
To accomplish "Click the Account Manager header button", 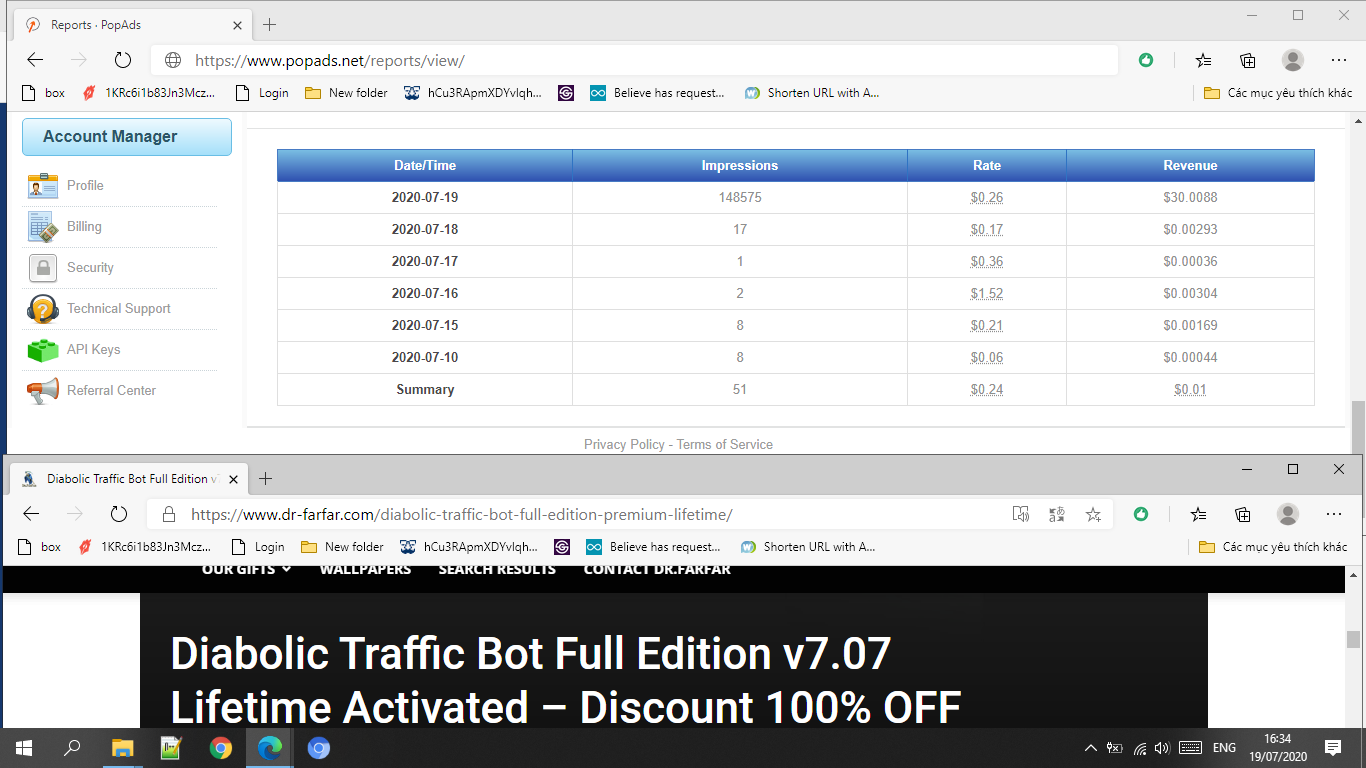I will pos(127,137).
